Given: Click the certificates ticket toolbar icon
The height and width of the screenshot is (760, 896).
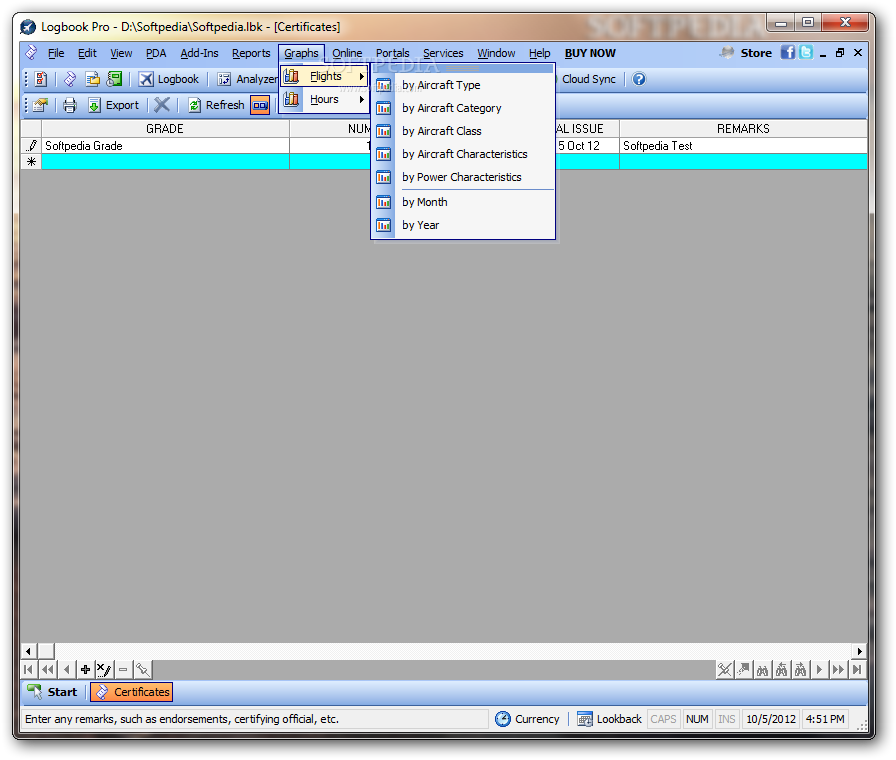Looking at the screenshot, I should 70,79.
